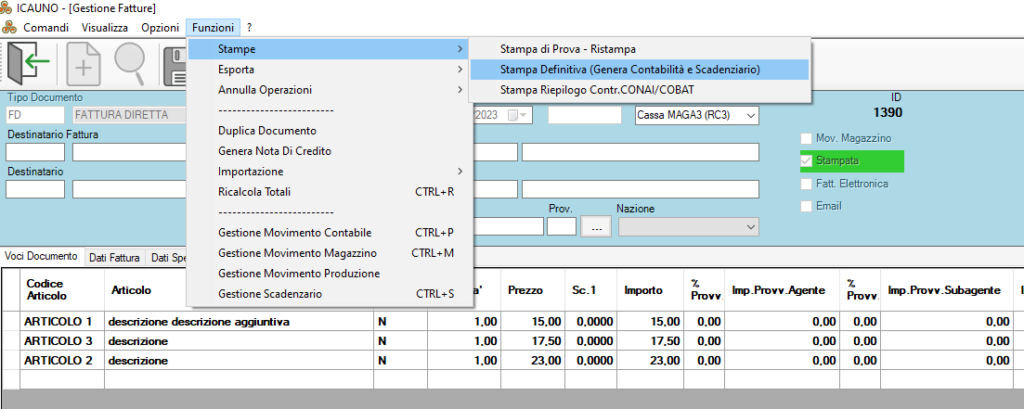Choose Duplica Documento from Funzioni menu
The image size is (1024, 409).
(267, 130)
